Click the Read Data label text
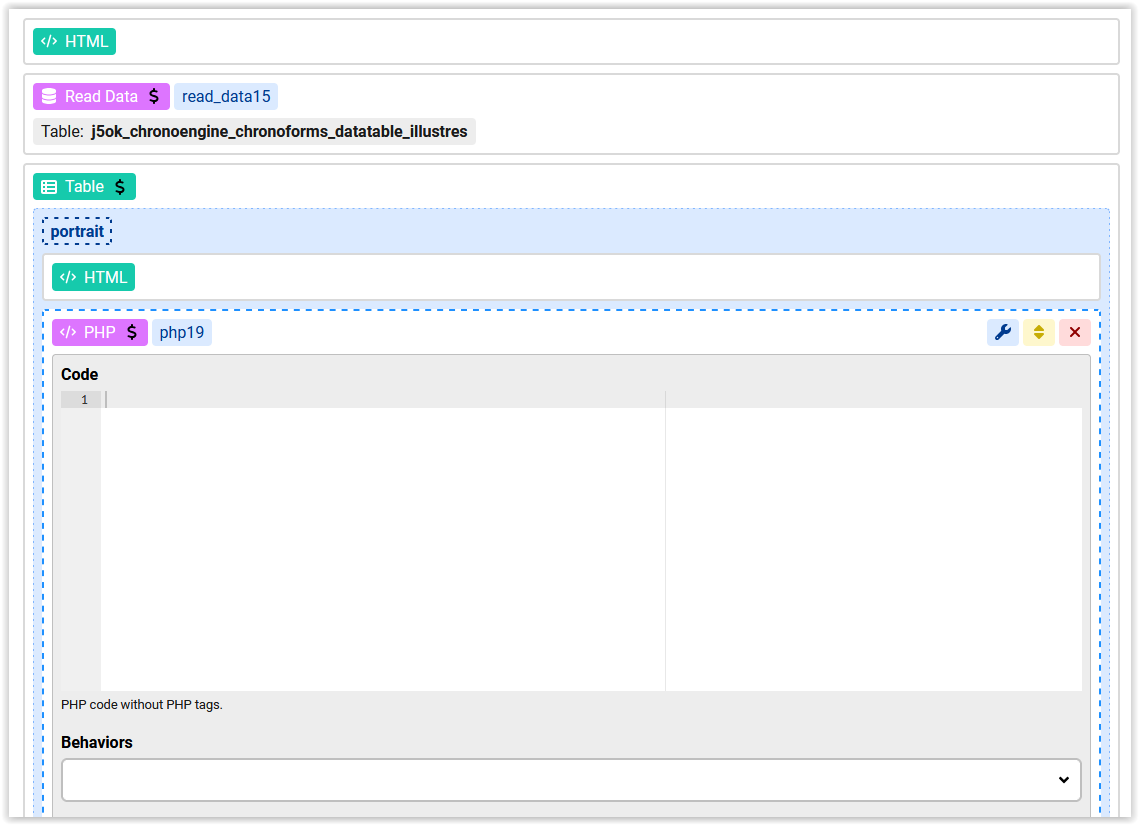The height and width of the screenshot is (825, 1139). (101, 97)
